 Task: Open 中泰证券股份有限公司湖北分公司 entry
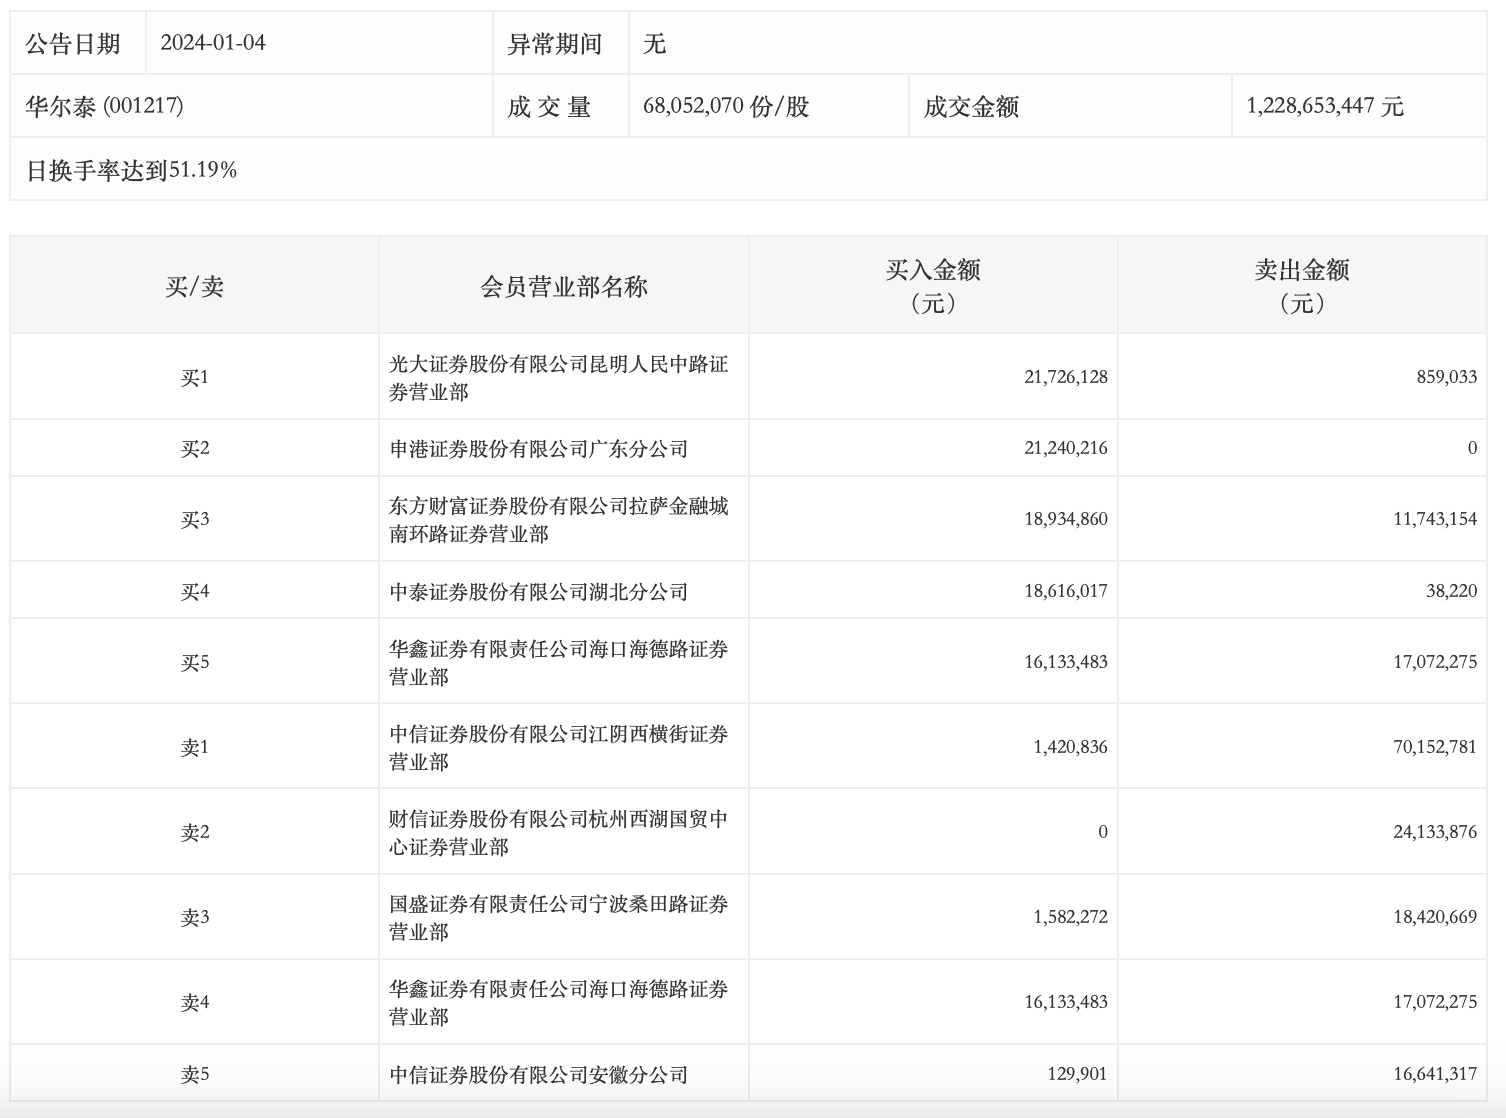[538, 592]
